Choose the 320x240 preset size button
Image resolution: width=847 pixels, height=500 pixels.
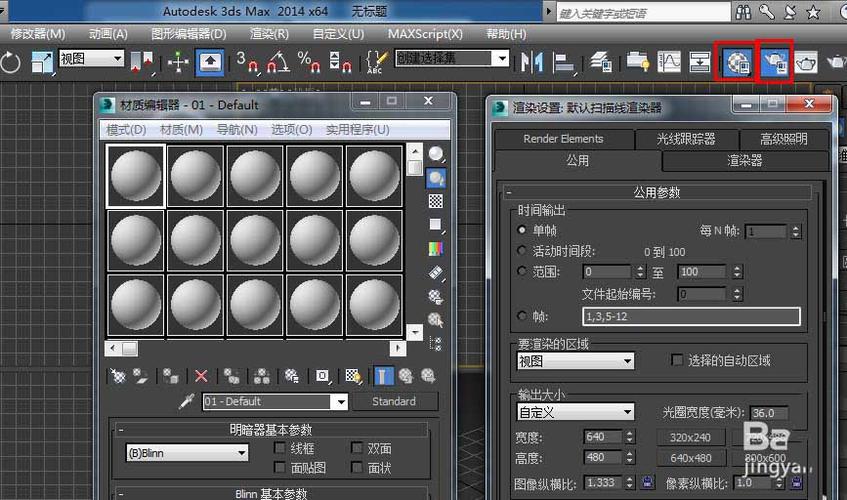[x=690, y=437]
